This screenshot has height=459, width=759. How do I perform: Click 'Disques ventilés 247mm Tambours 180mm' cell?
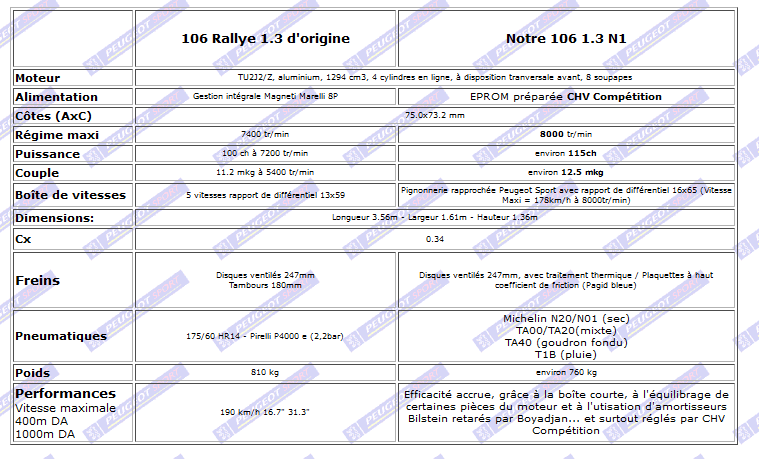click(x=265, y=280)
